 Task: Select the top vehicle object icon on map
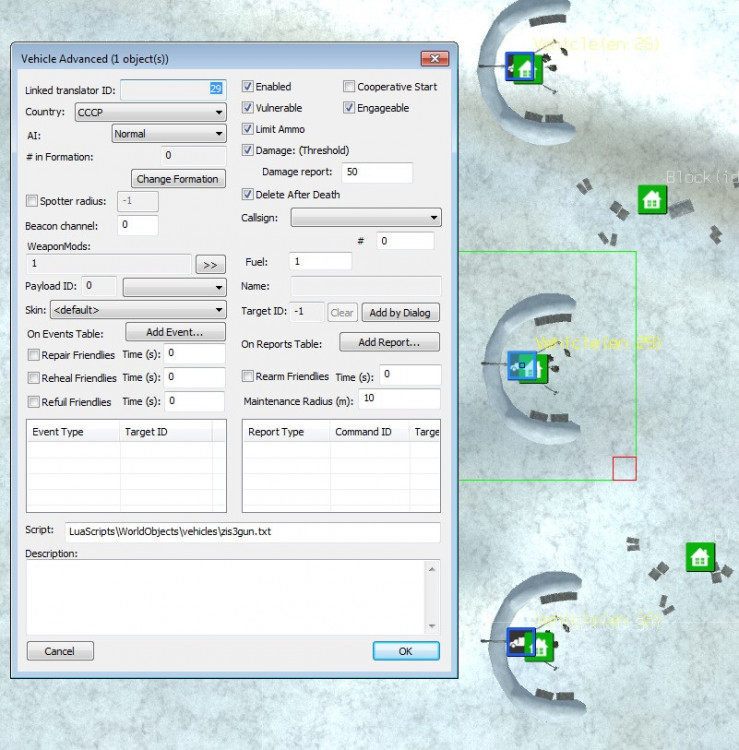[523, 68]
